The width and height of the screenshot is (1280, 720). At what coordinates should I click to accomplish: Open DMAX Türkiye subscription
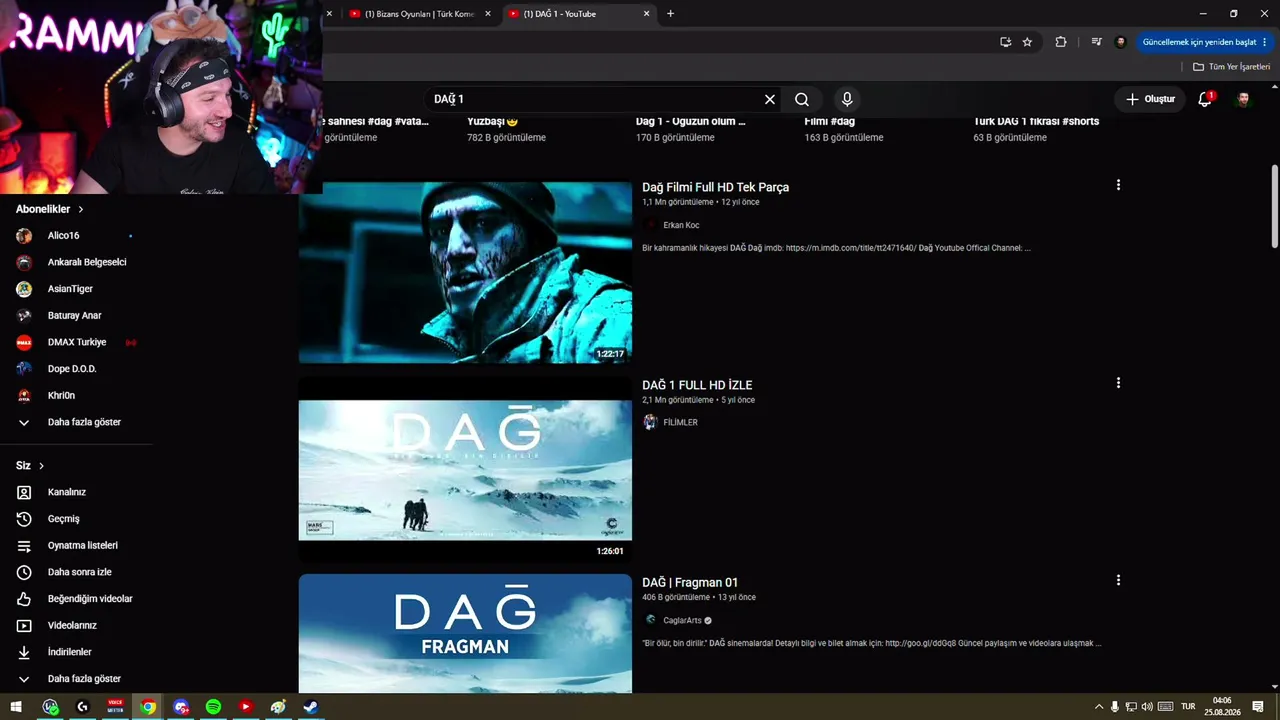76,342
